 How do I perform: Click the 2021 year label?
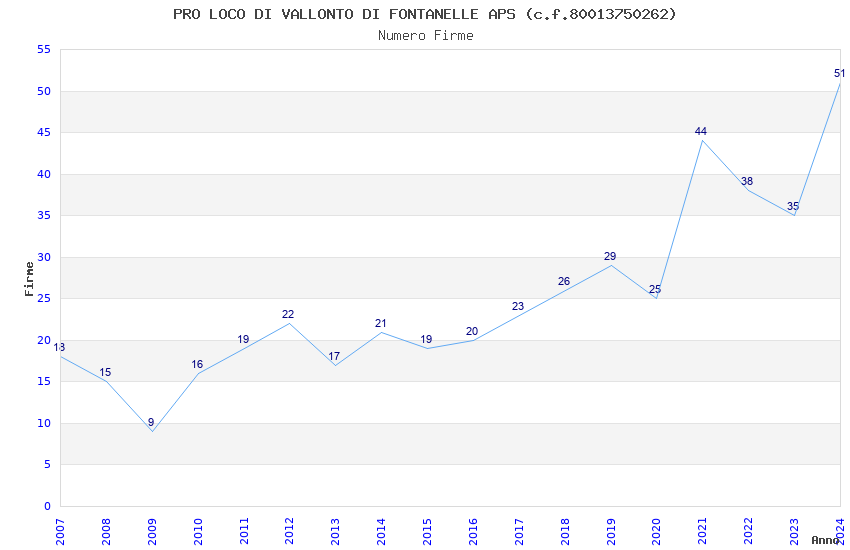pos(702,532)
